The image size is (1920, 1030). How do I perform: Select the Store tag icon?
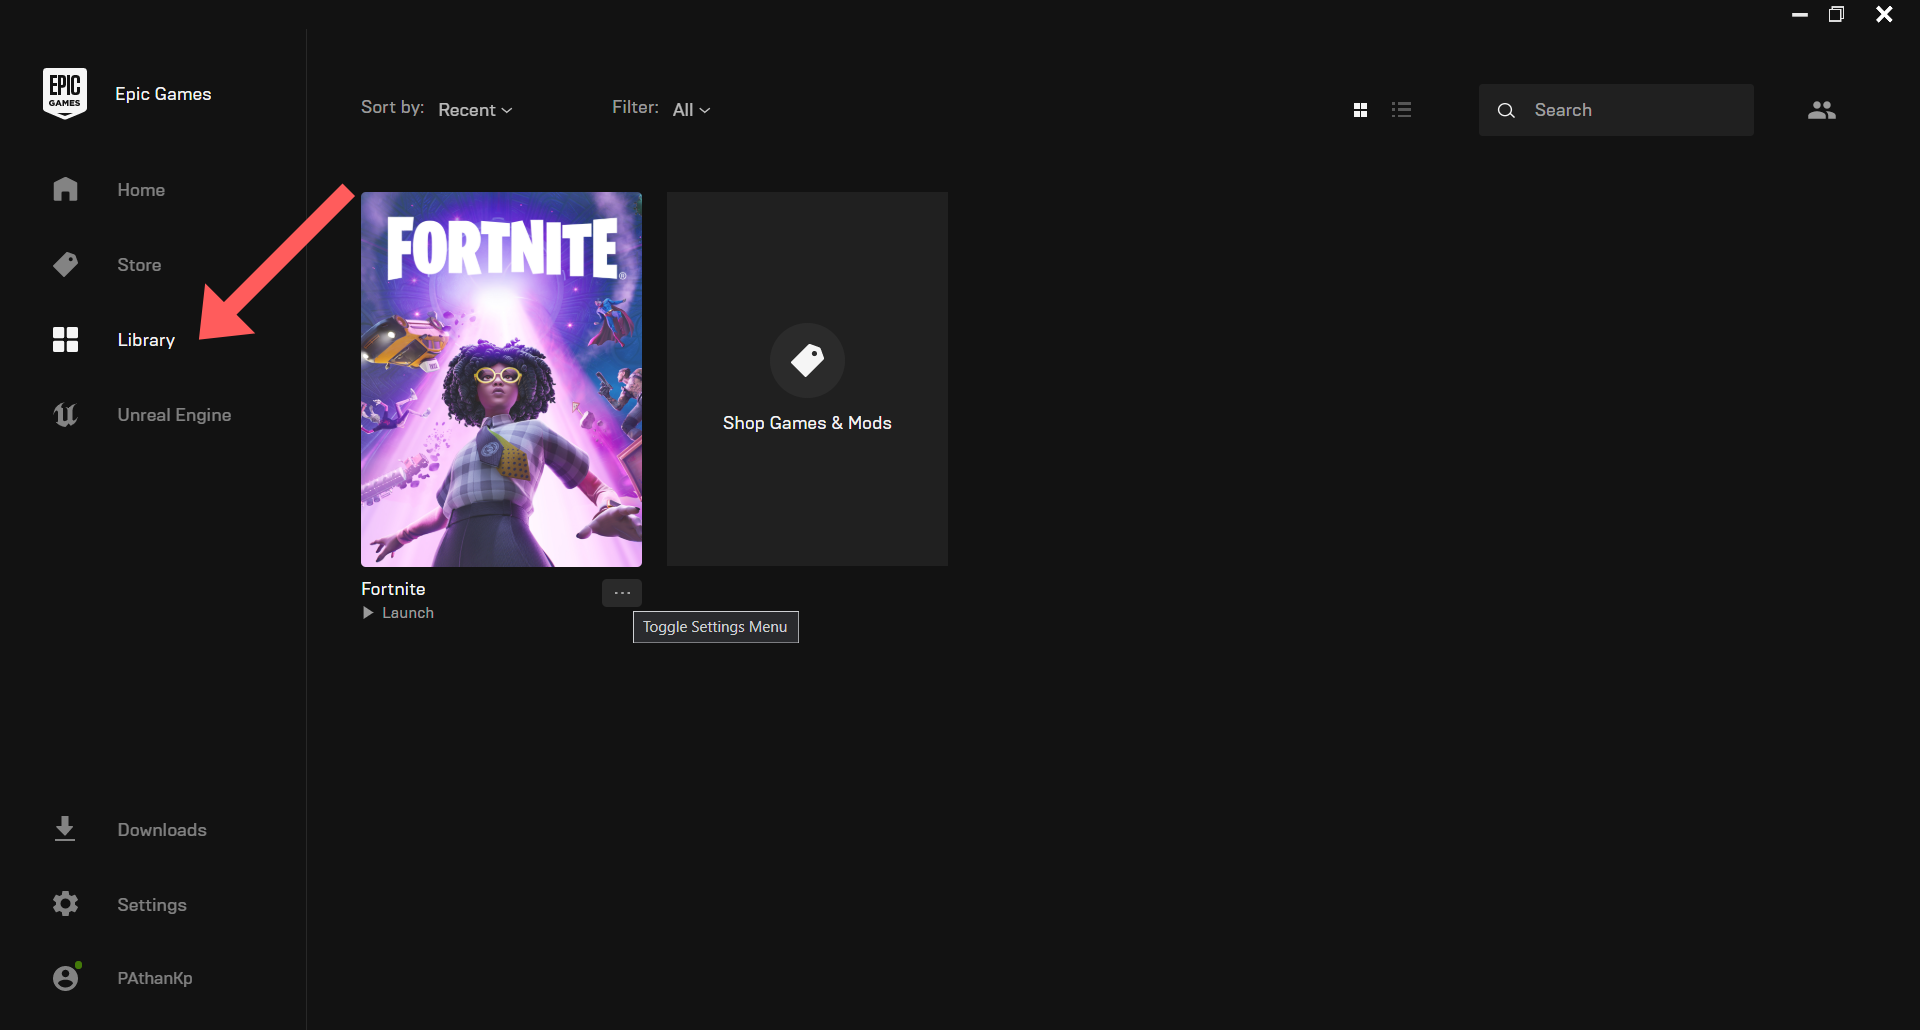(x=65, y=264)
